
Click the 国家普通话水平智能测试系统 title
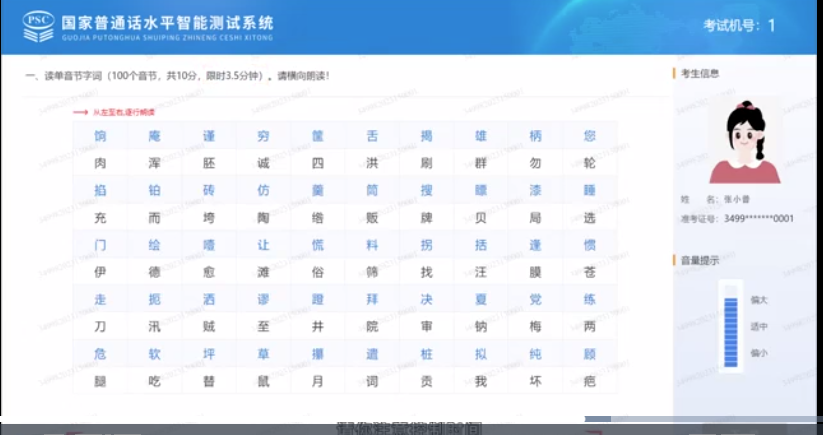[x=166, y=22]
